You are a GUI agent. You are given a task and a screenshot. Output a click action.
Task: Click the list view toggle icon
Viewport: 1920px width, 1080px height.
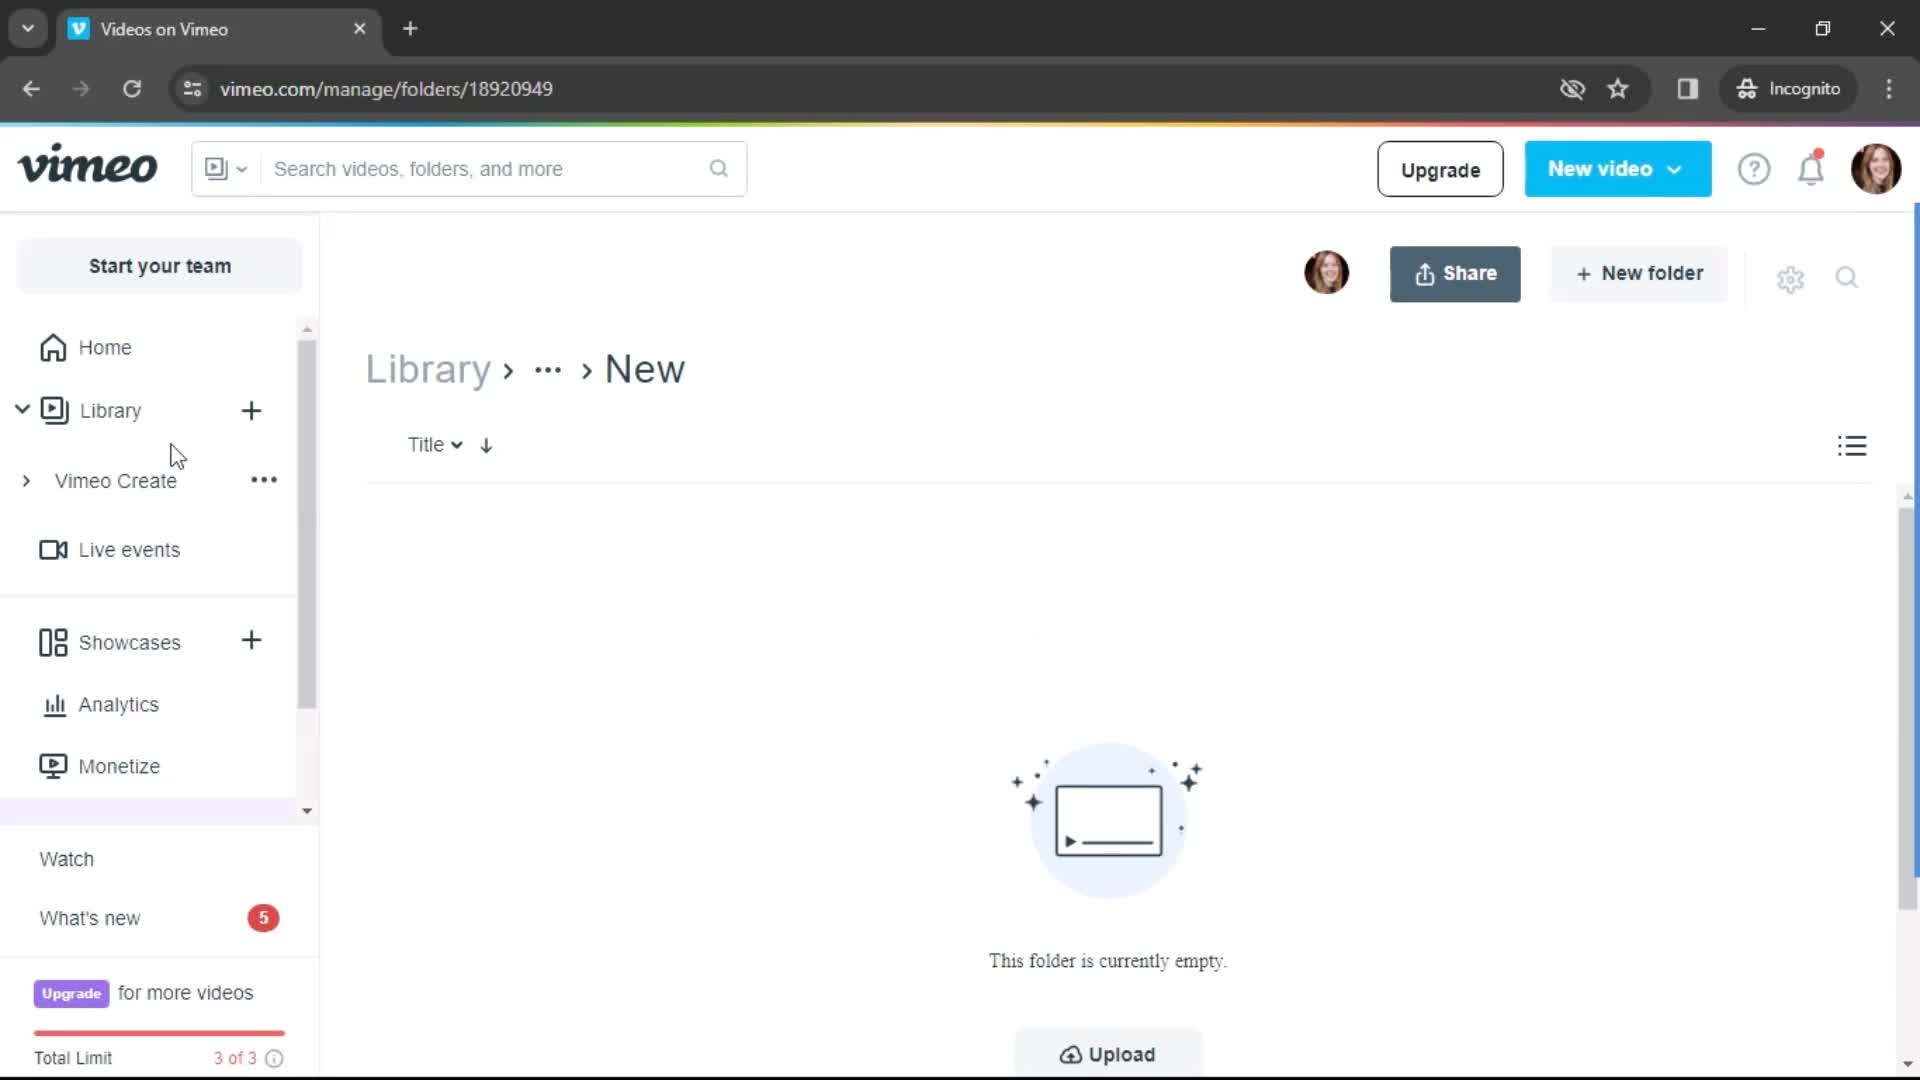[1851, 446]
